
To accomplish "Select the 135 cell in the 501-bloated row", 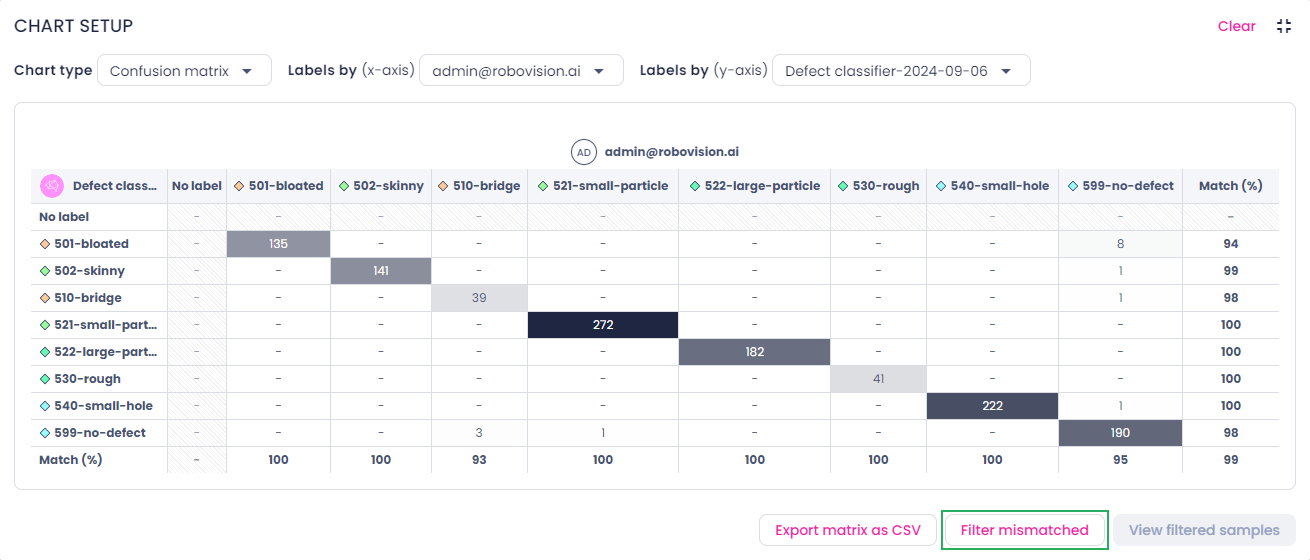I will pyautogui.click(x=279, y=244).
